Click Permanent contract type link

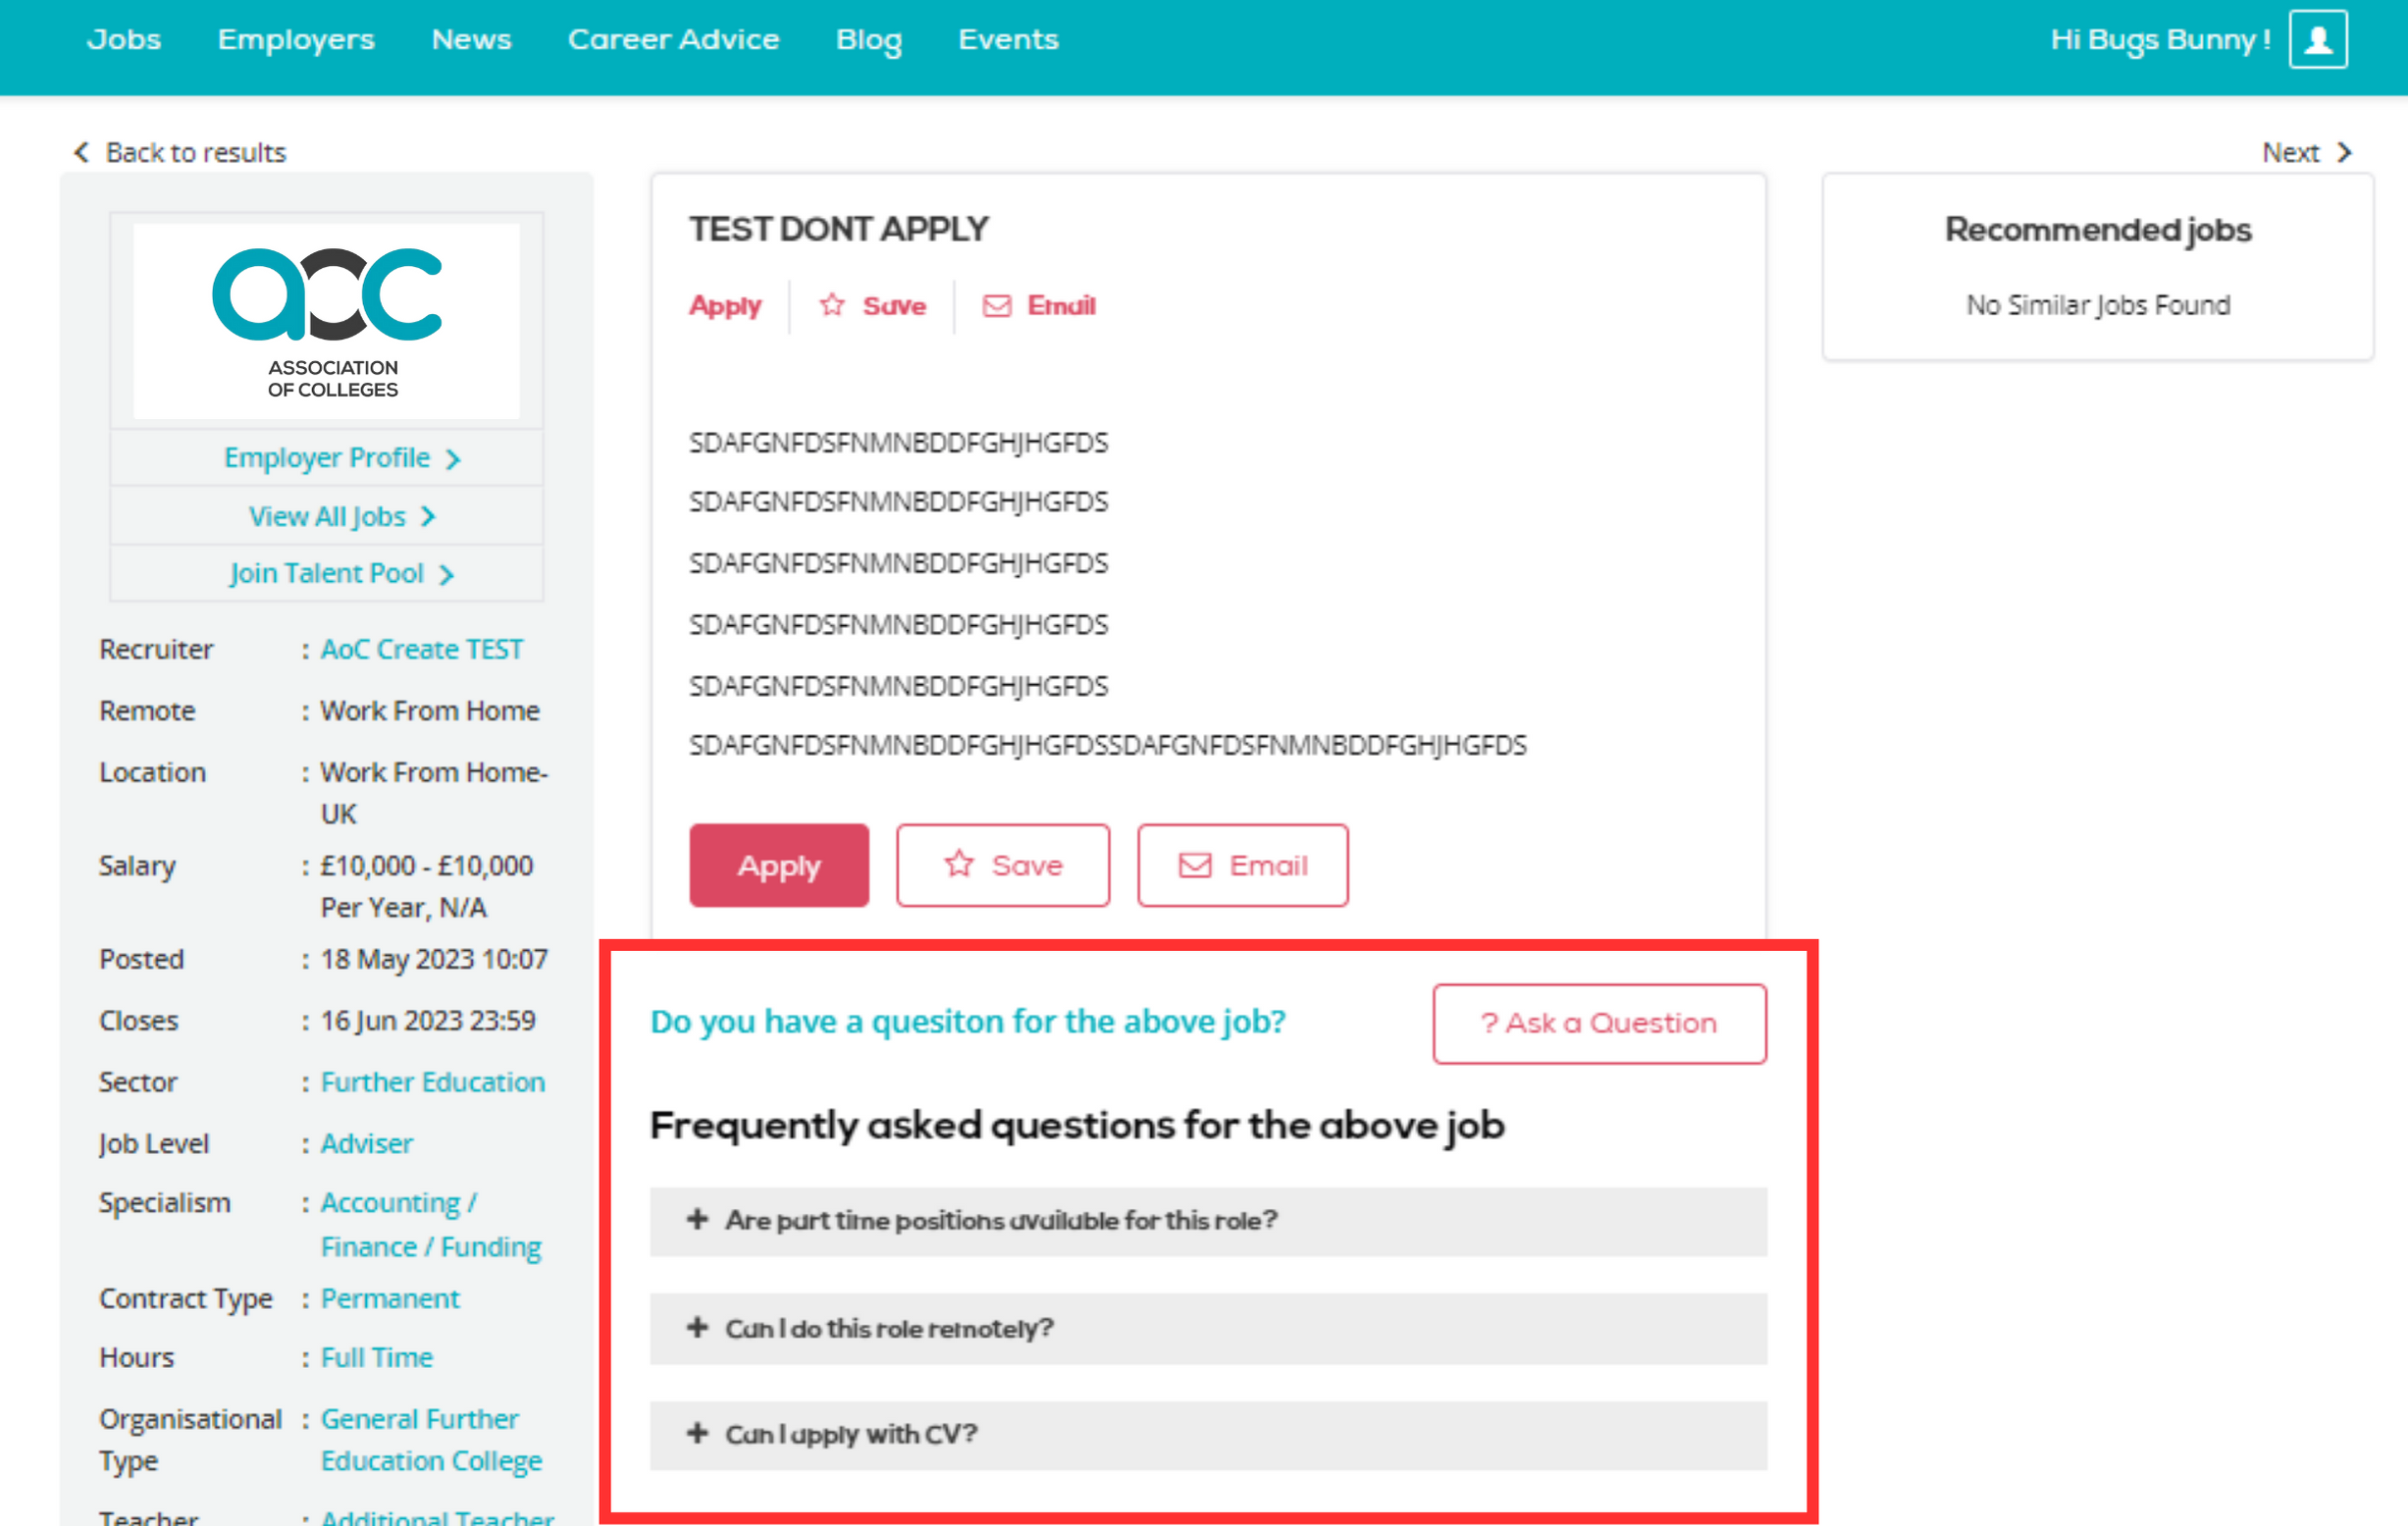coord(390,1298)
